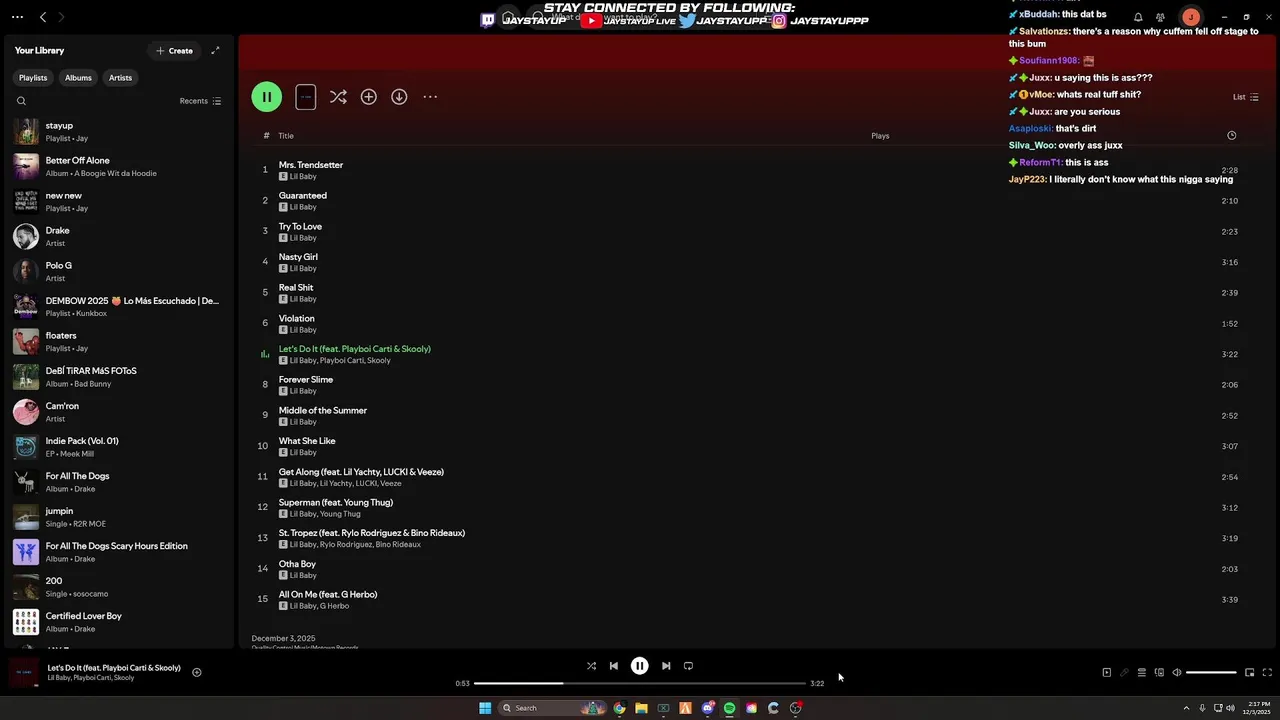Open more options for the album
Image resolution: width=1280 pixels, height=720 pixels.
click(430, 97)
